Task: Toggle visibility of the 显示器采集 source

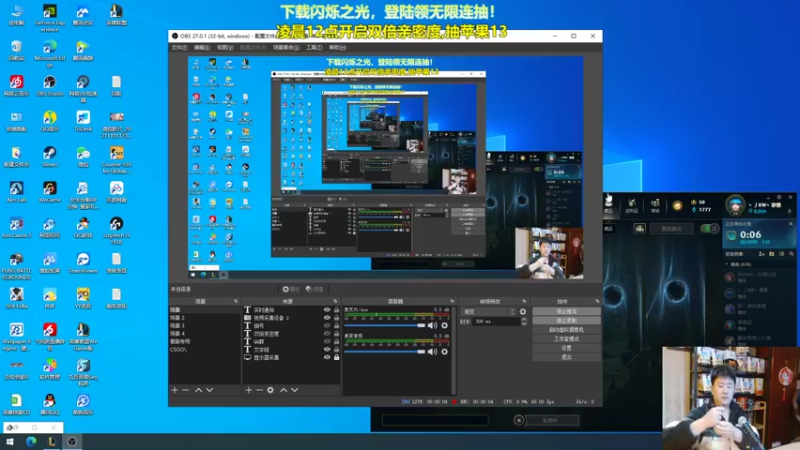Action: click(x=327, y=357)
